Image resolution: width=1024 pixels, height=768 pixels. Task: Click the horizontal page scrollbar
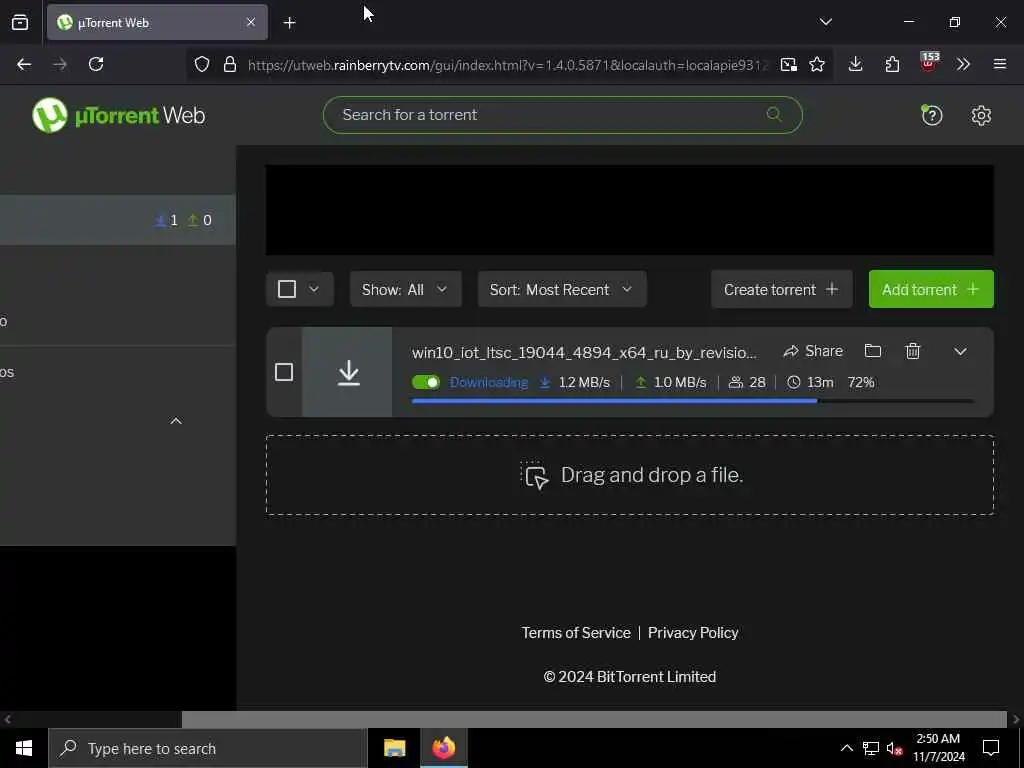point(594,719)
